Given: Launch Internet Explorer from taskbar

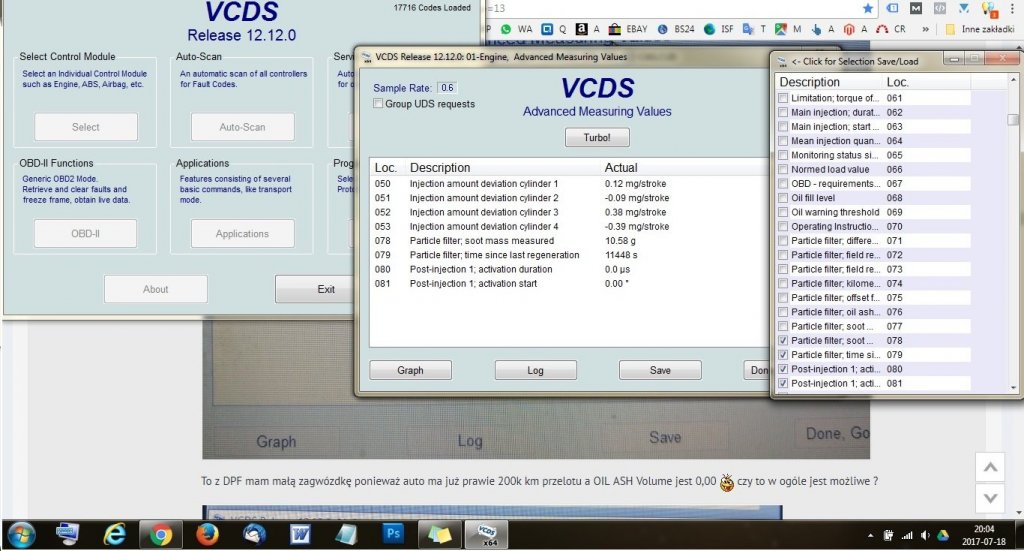Looking at the screenshot, I should coord(114,535).
